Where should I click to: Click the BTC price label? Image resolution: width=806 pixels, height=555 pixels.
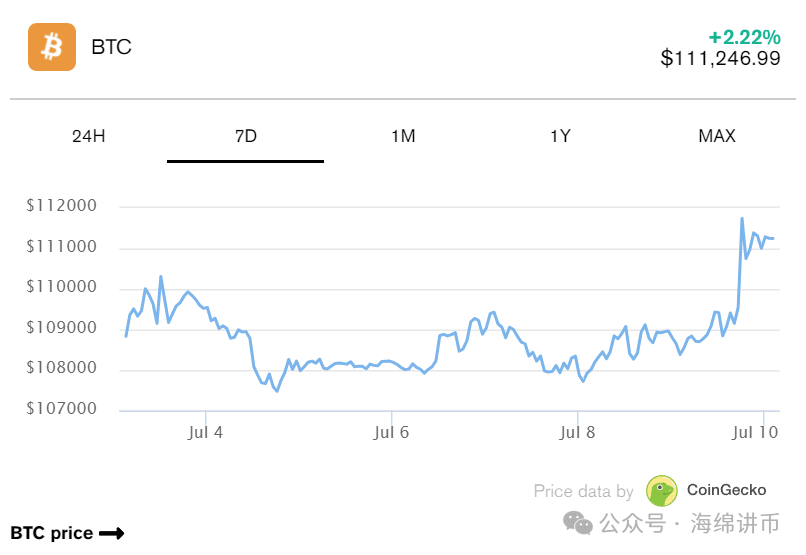tap(52, 533)
